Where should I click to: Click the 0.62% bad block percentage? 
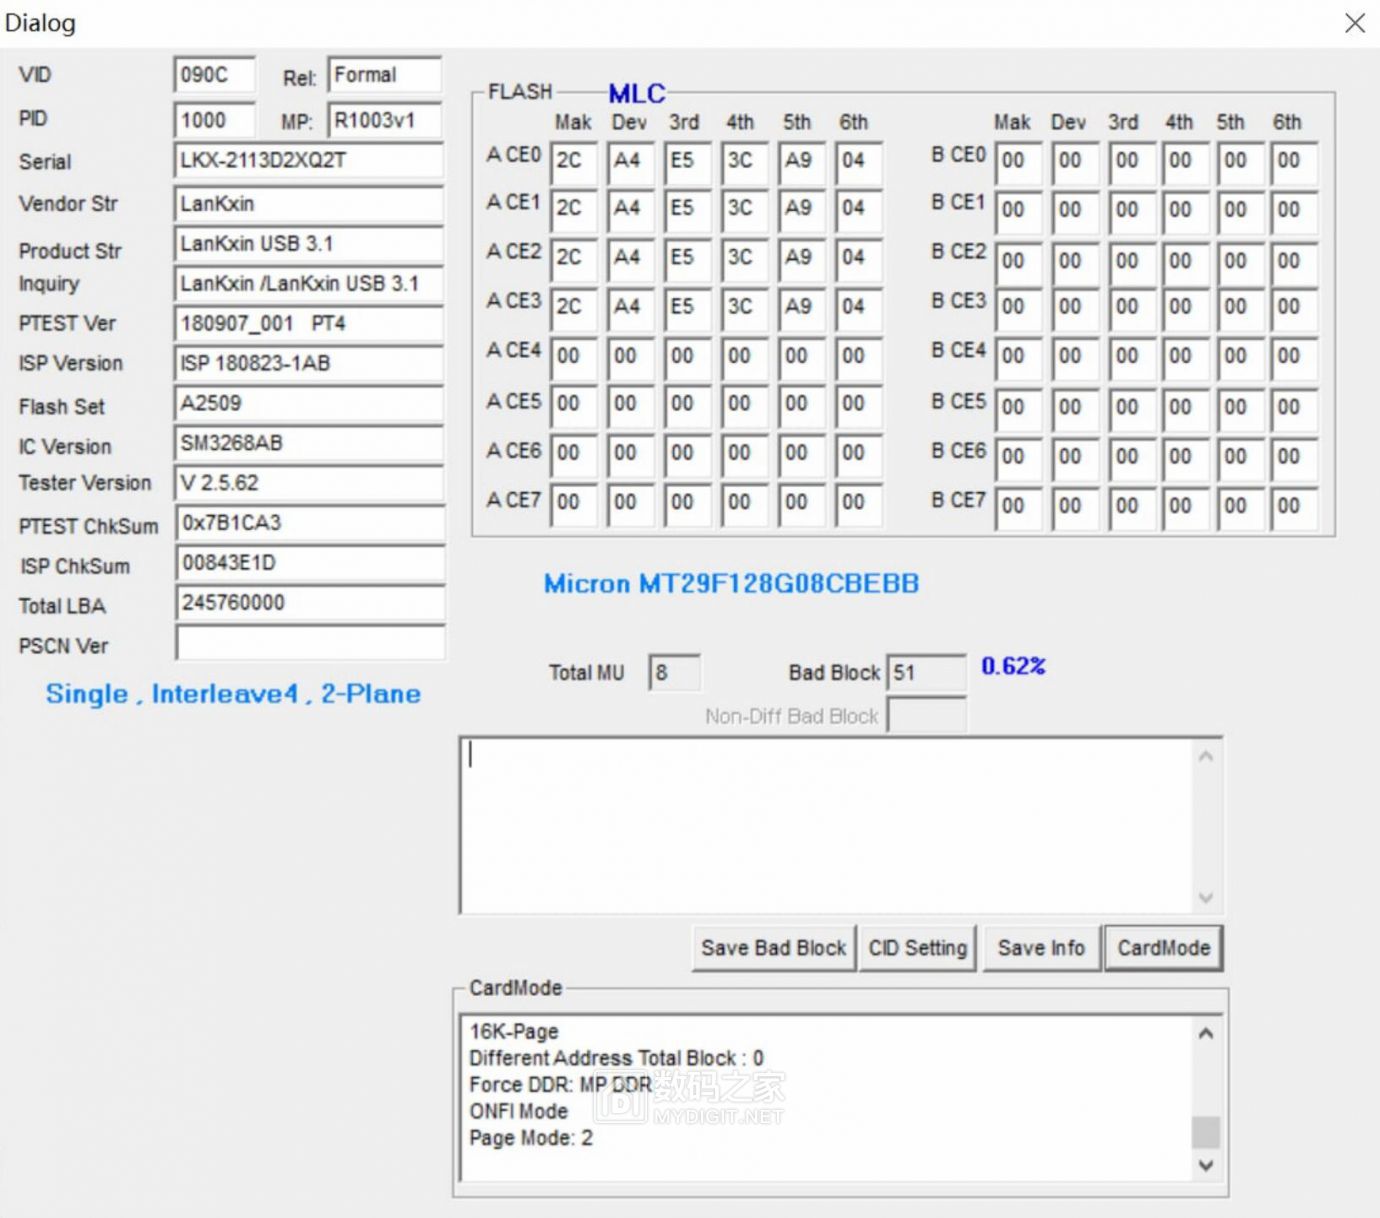[1013, 666]
